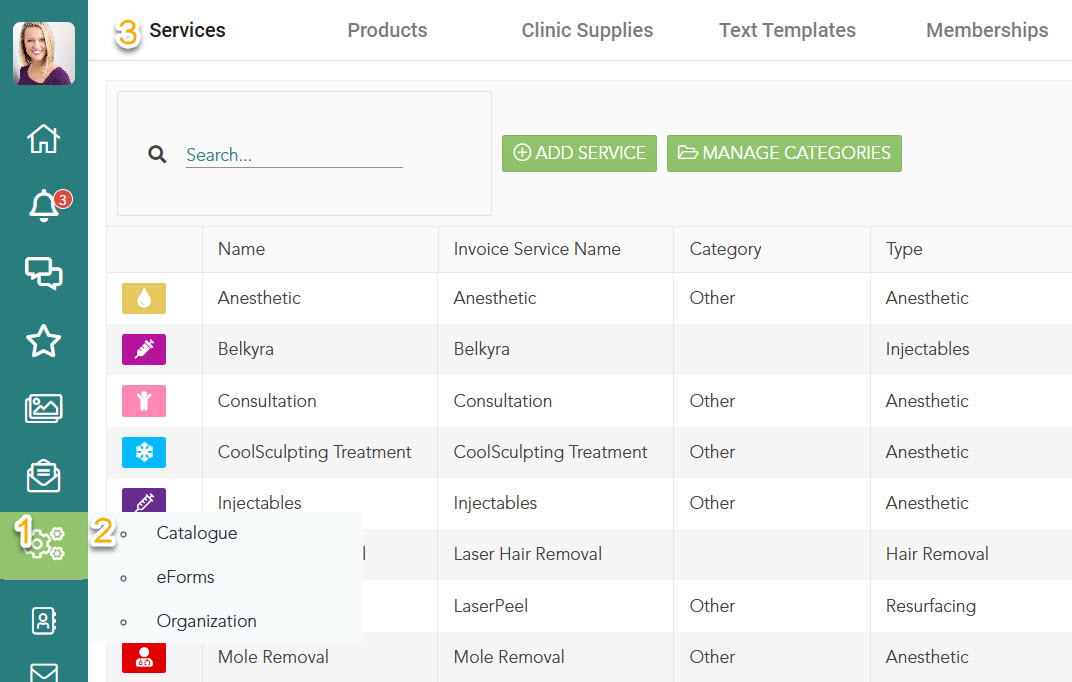Click the Add Service button
This screenshot has width=1072, height=682.
click(x=579, y=153)
